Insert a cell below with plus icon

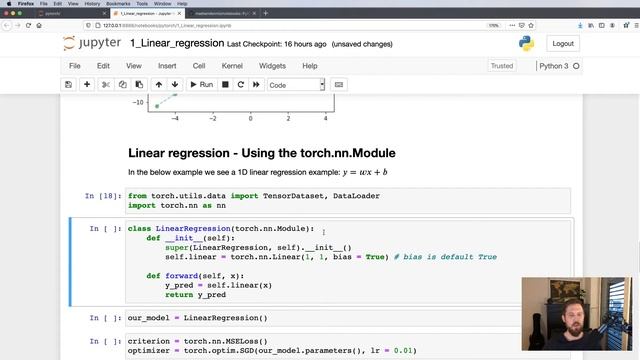tap(87, 84)
